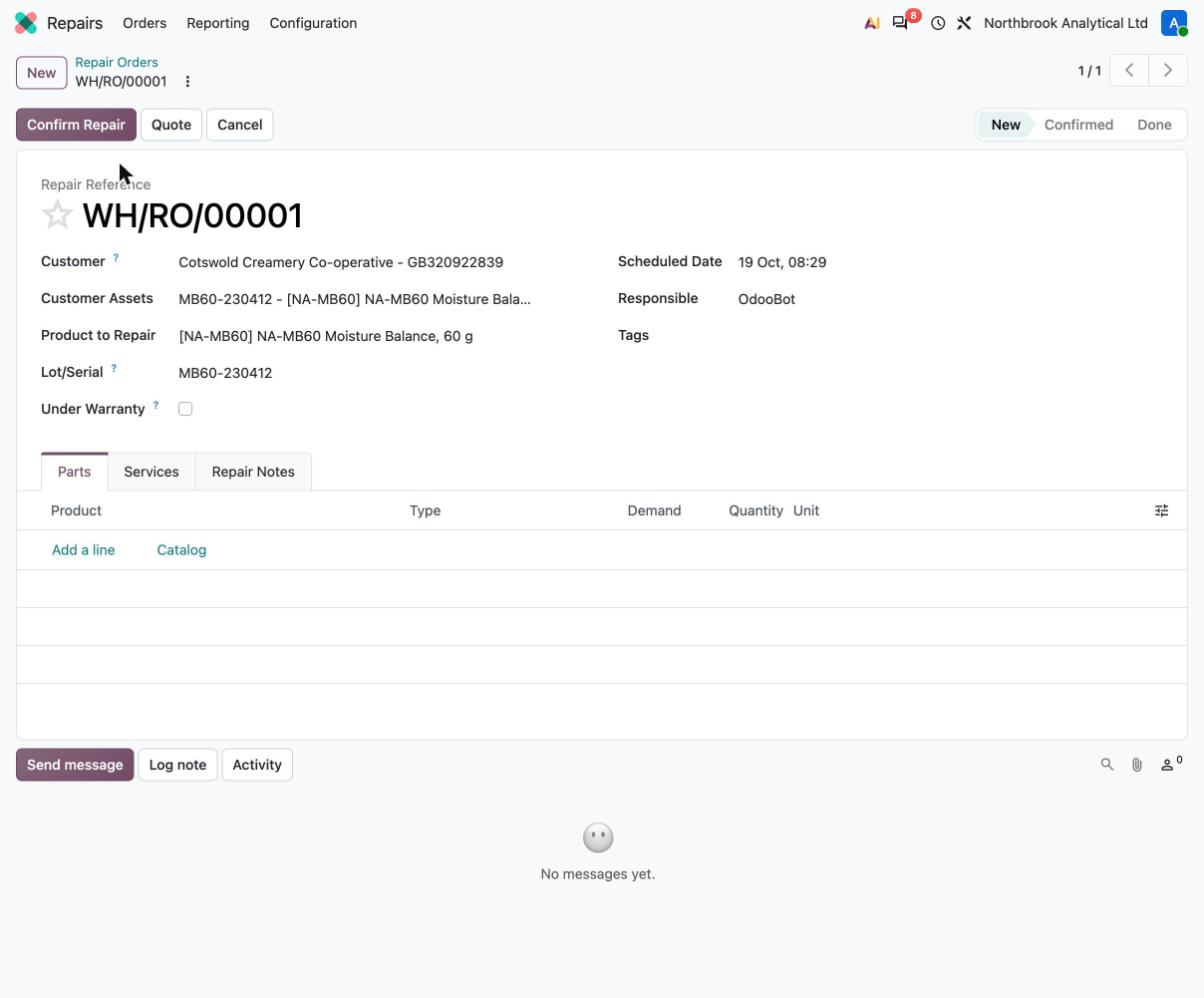
Task: Mark the repair order as favorite star
Action: pos(57,215)
